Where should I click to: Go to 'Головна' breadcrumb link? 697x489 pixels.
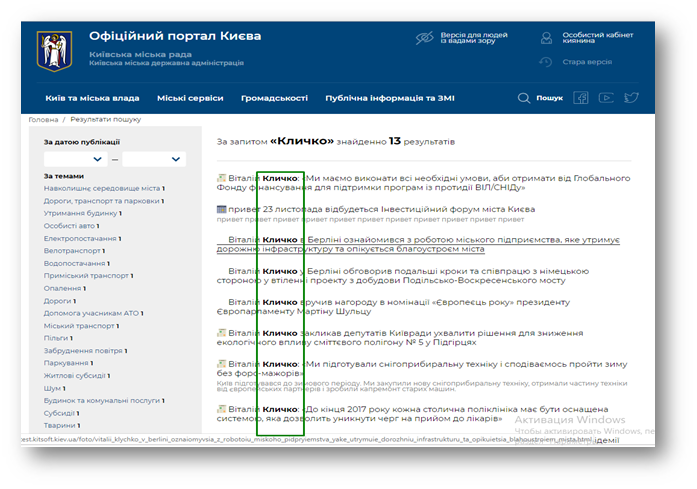pyautogui.click(x=43, y=119)
